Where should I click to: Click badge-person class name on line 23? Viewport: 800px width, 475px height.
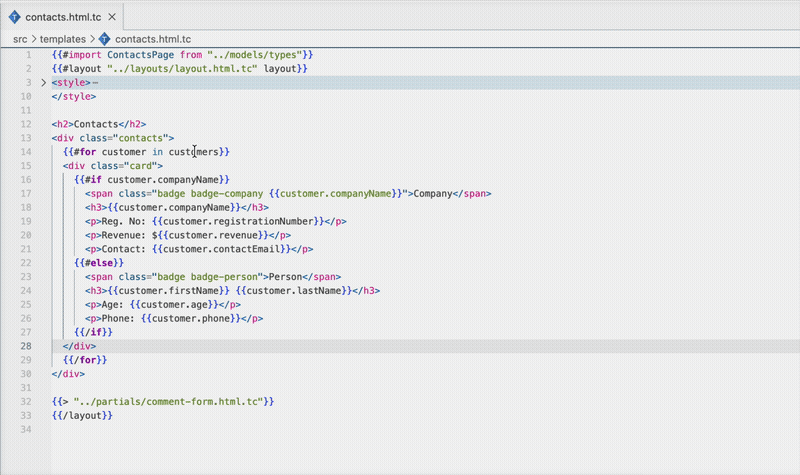coord(224,277)
